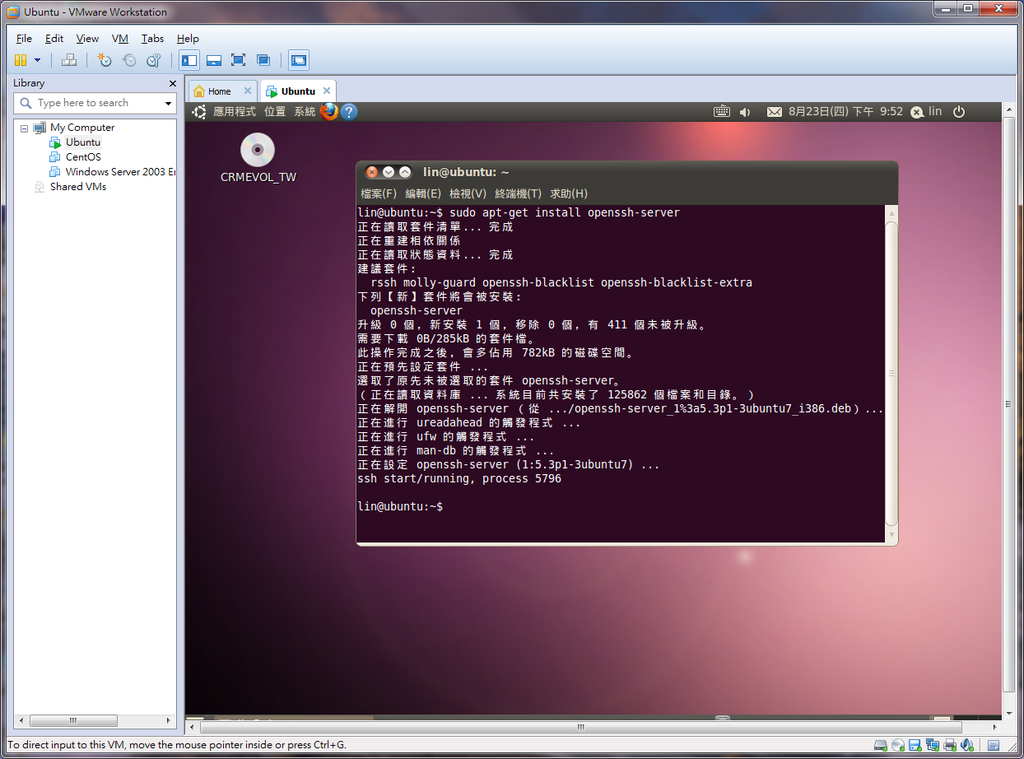Select the Windows Server 2003 VM
1024x759 pixels.
[x=120, y=172]
